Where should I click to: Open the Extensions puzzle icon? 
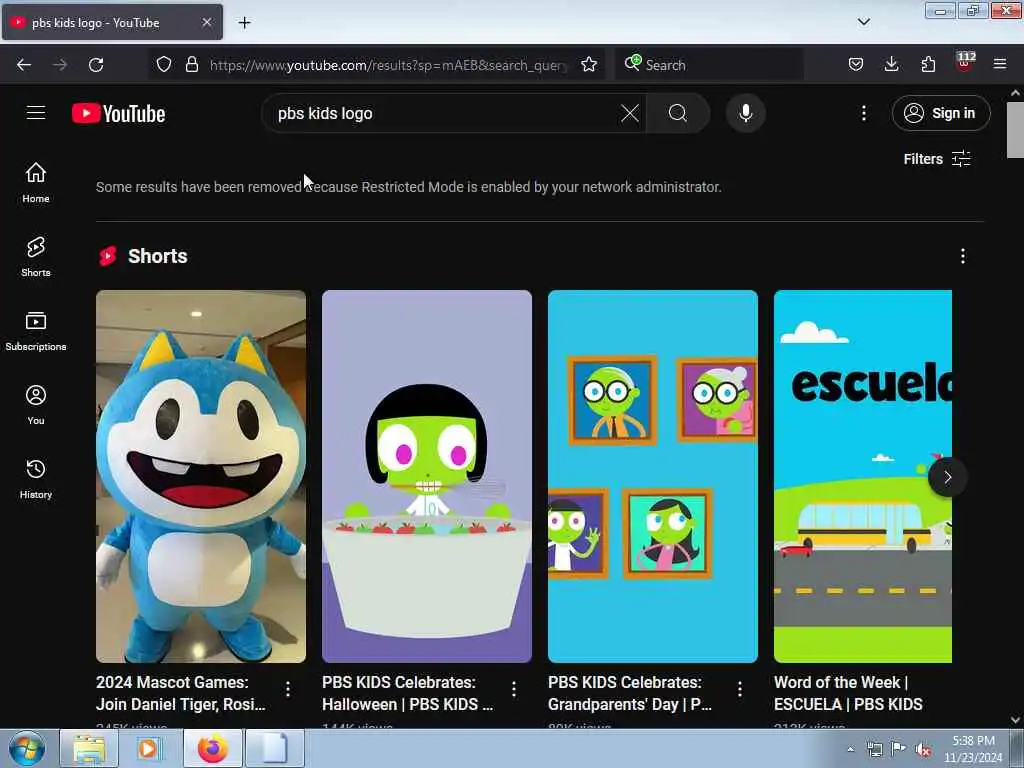click(928, 64)
